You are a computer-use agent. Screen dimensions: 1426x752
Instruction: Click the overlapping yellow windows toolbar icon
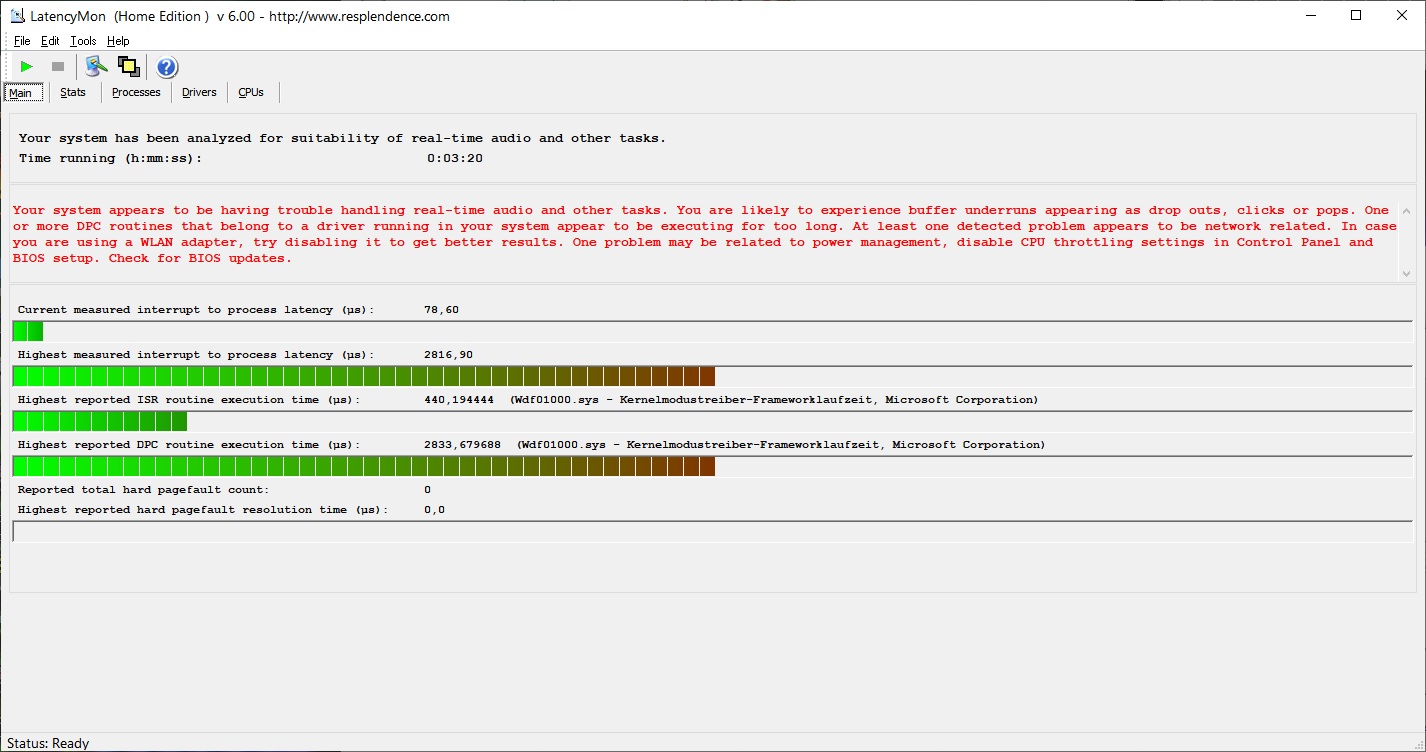pyautogui.click(x=128, y=67)
